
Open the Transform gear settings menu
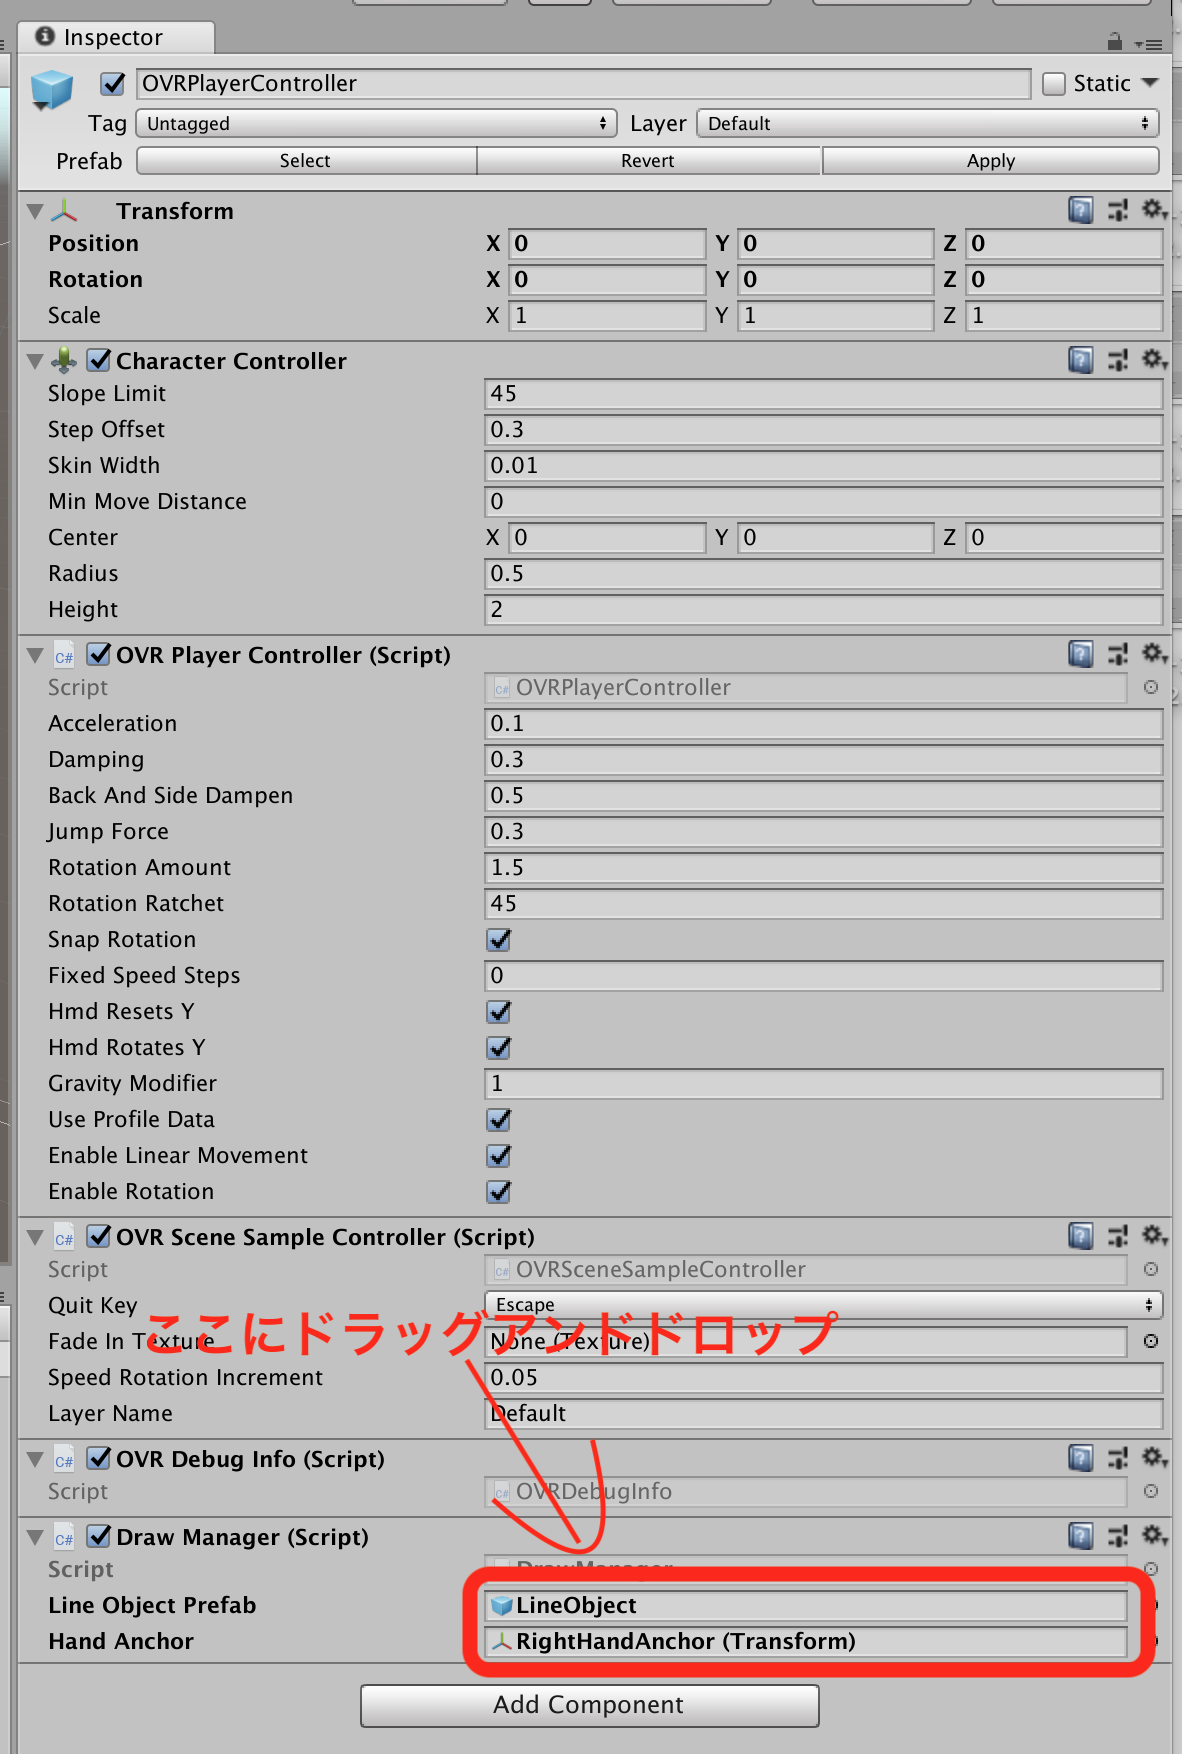1154,209
